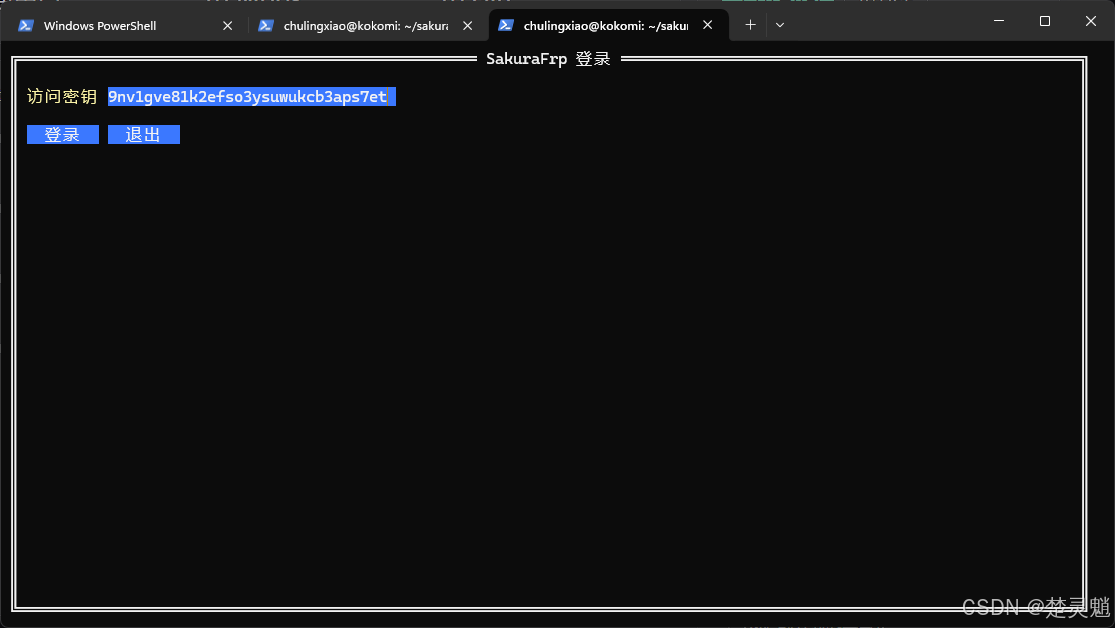
Task: Focus the 访问密钥 access key input field
Action: click(252, 97)
